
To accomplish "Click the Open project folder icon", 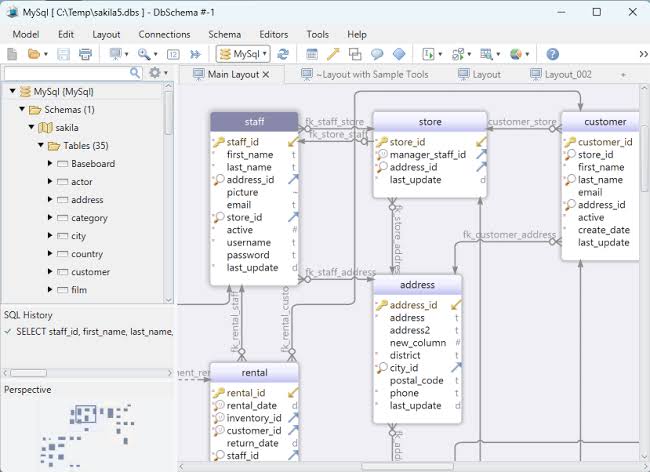I will [x=34, y=54].
